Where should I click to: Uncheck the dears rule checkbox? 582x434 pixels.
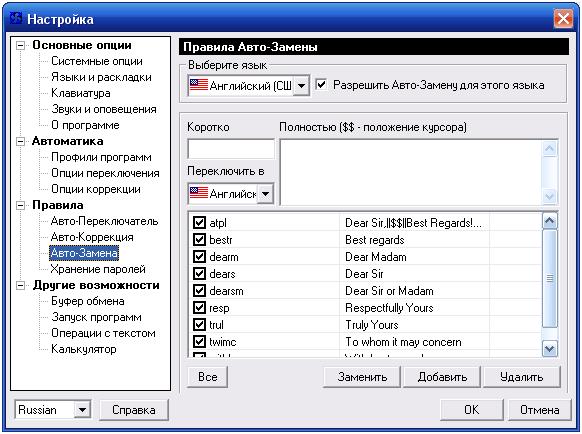tap(199, 274)
